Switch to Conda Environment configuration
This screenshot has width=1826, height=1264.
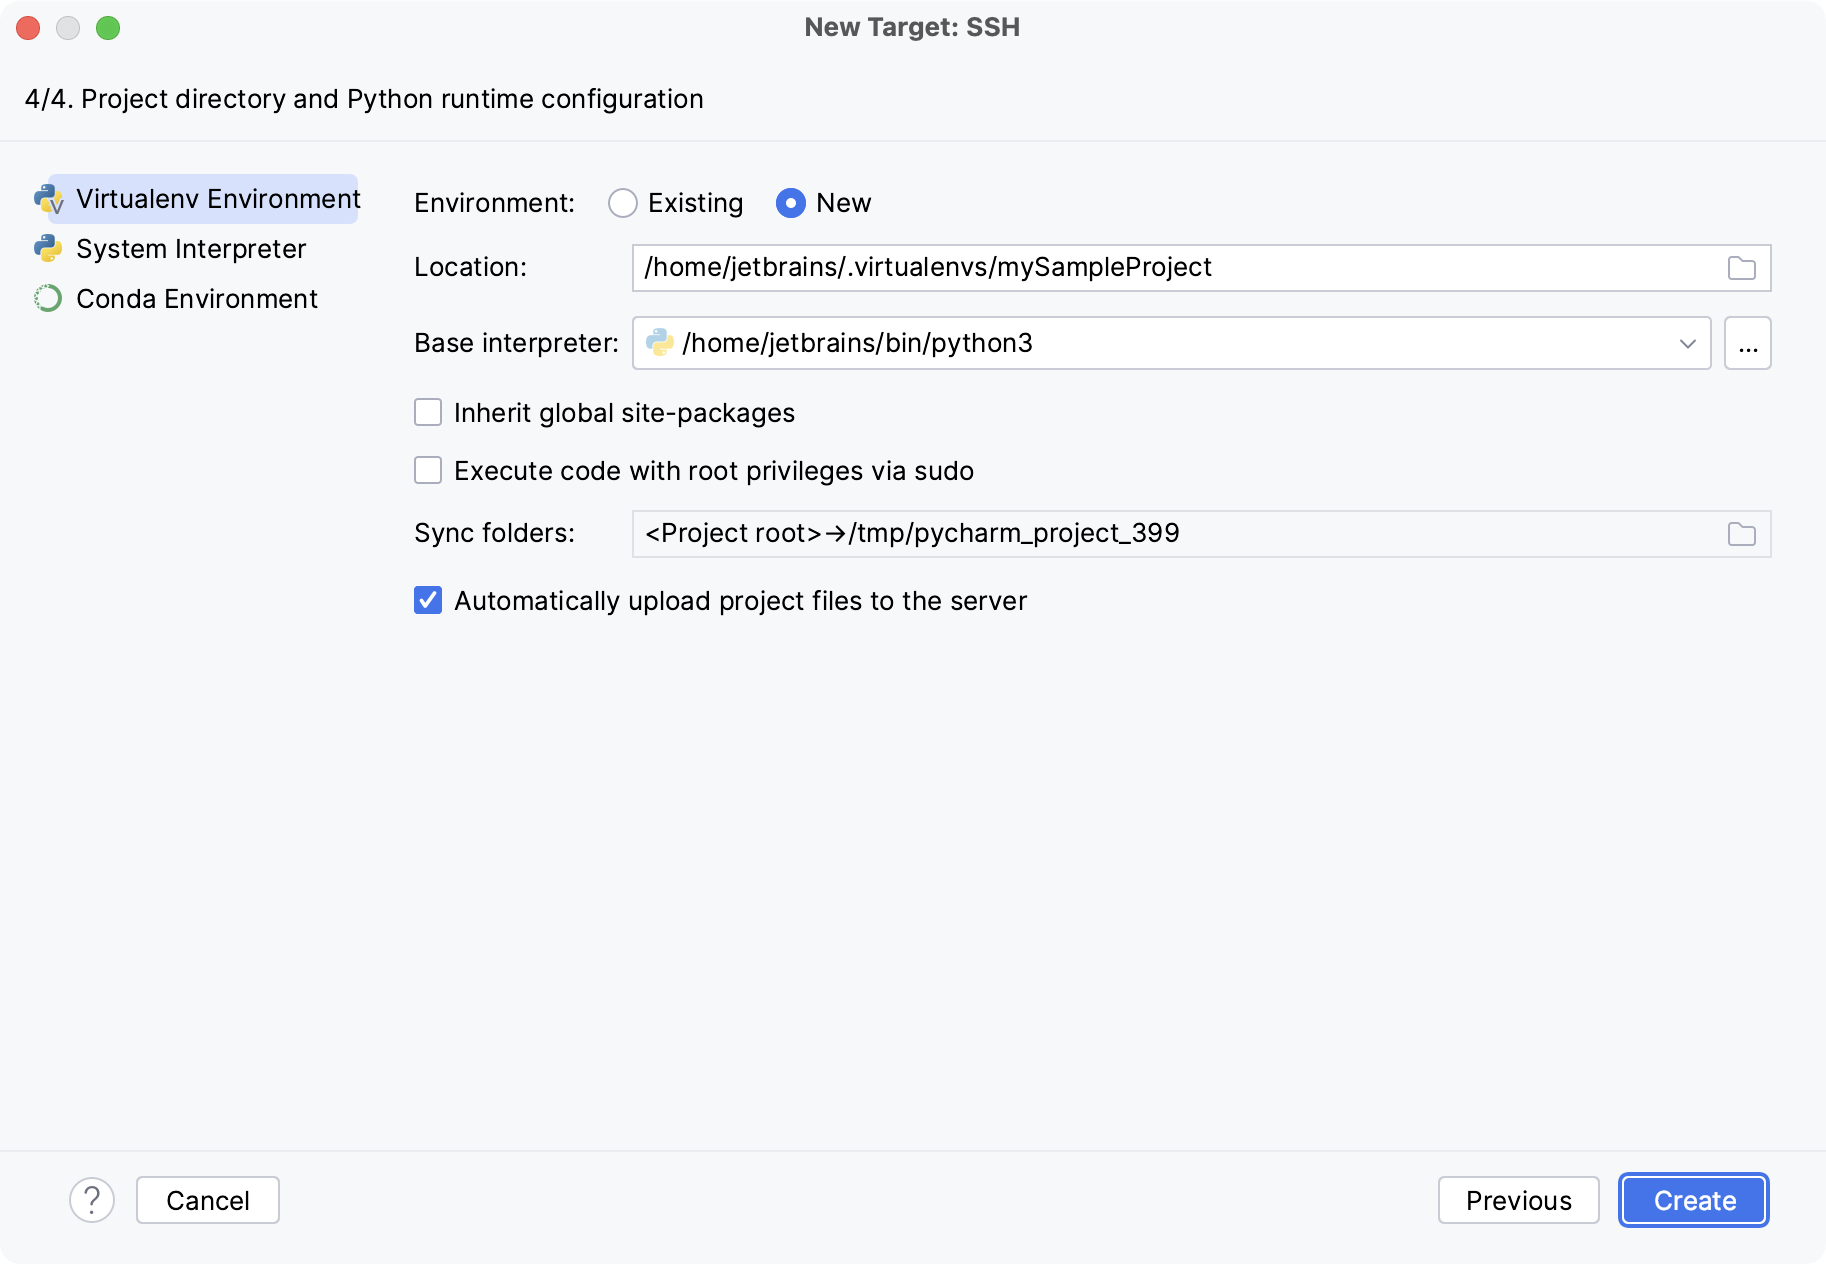click(x=197, y=298)
